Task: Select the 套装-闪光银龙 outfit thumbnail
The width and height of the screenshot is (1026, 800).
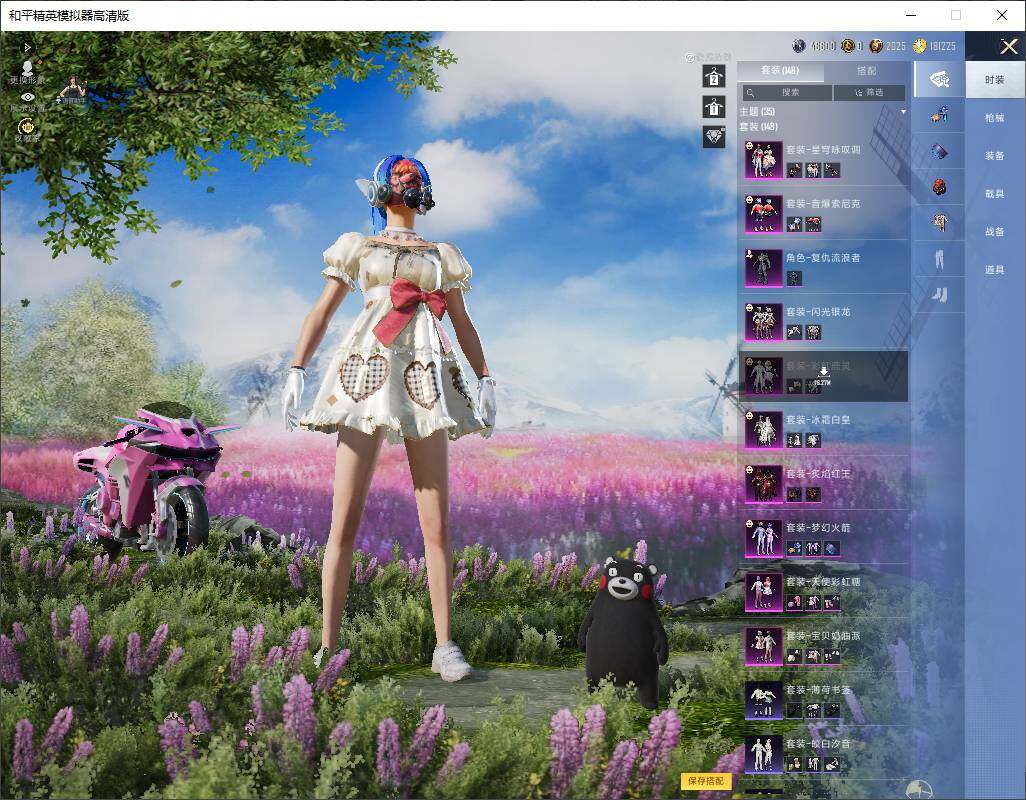Action: point(764,321)
